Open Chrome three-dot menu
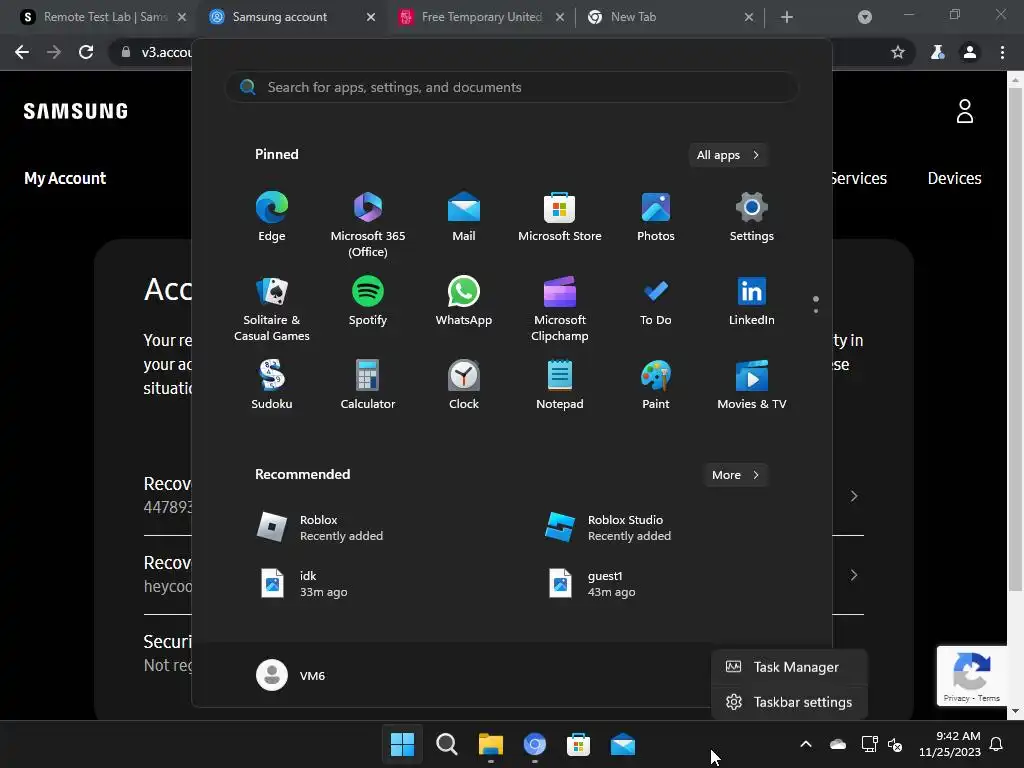Viewport: 1024px width, 768px height. [x=1002, y=52]
